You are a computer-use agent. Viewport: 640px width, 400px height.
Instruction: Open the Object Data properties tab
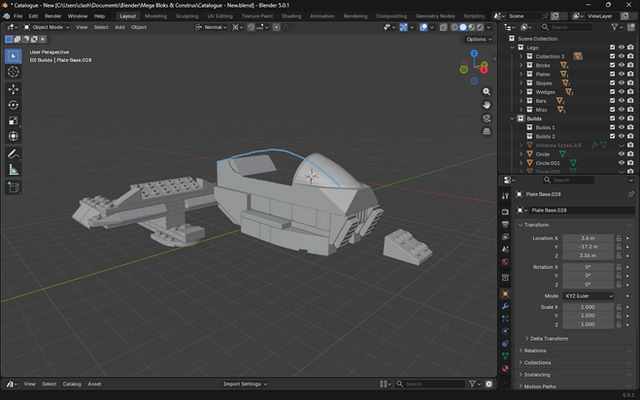[x=505, y=354]
